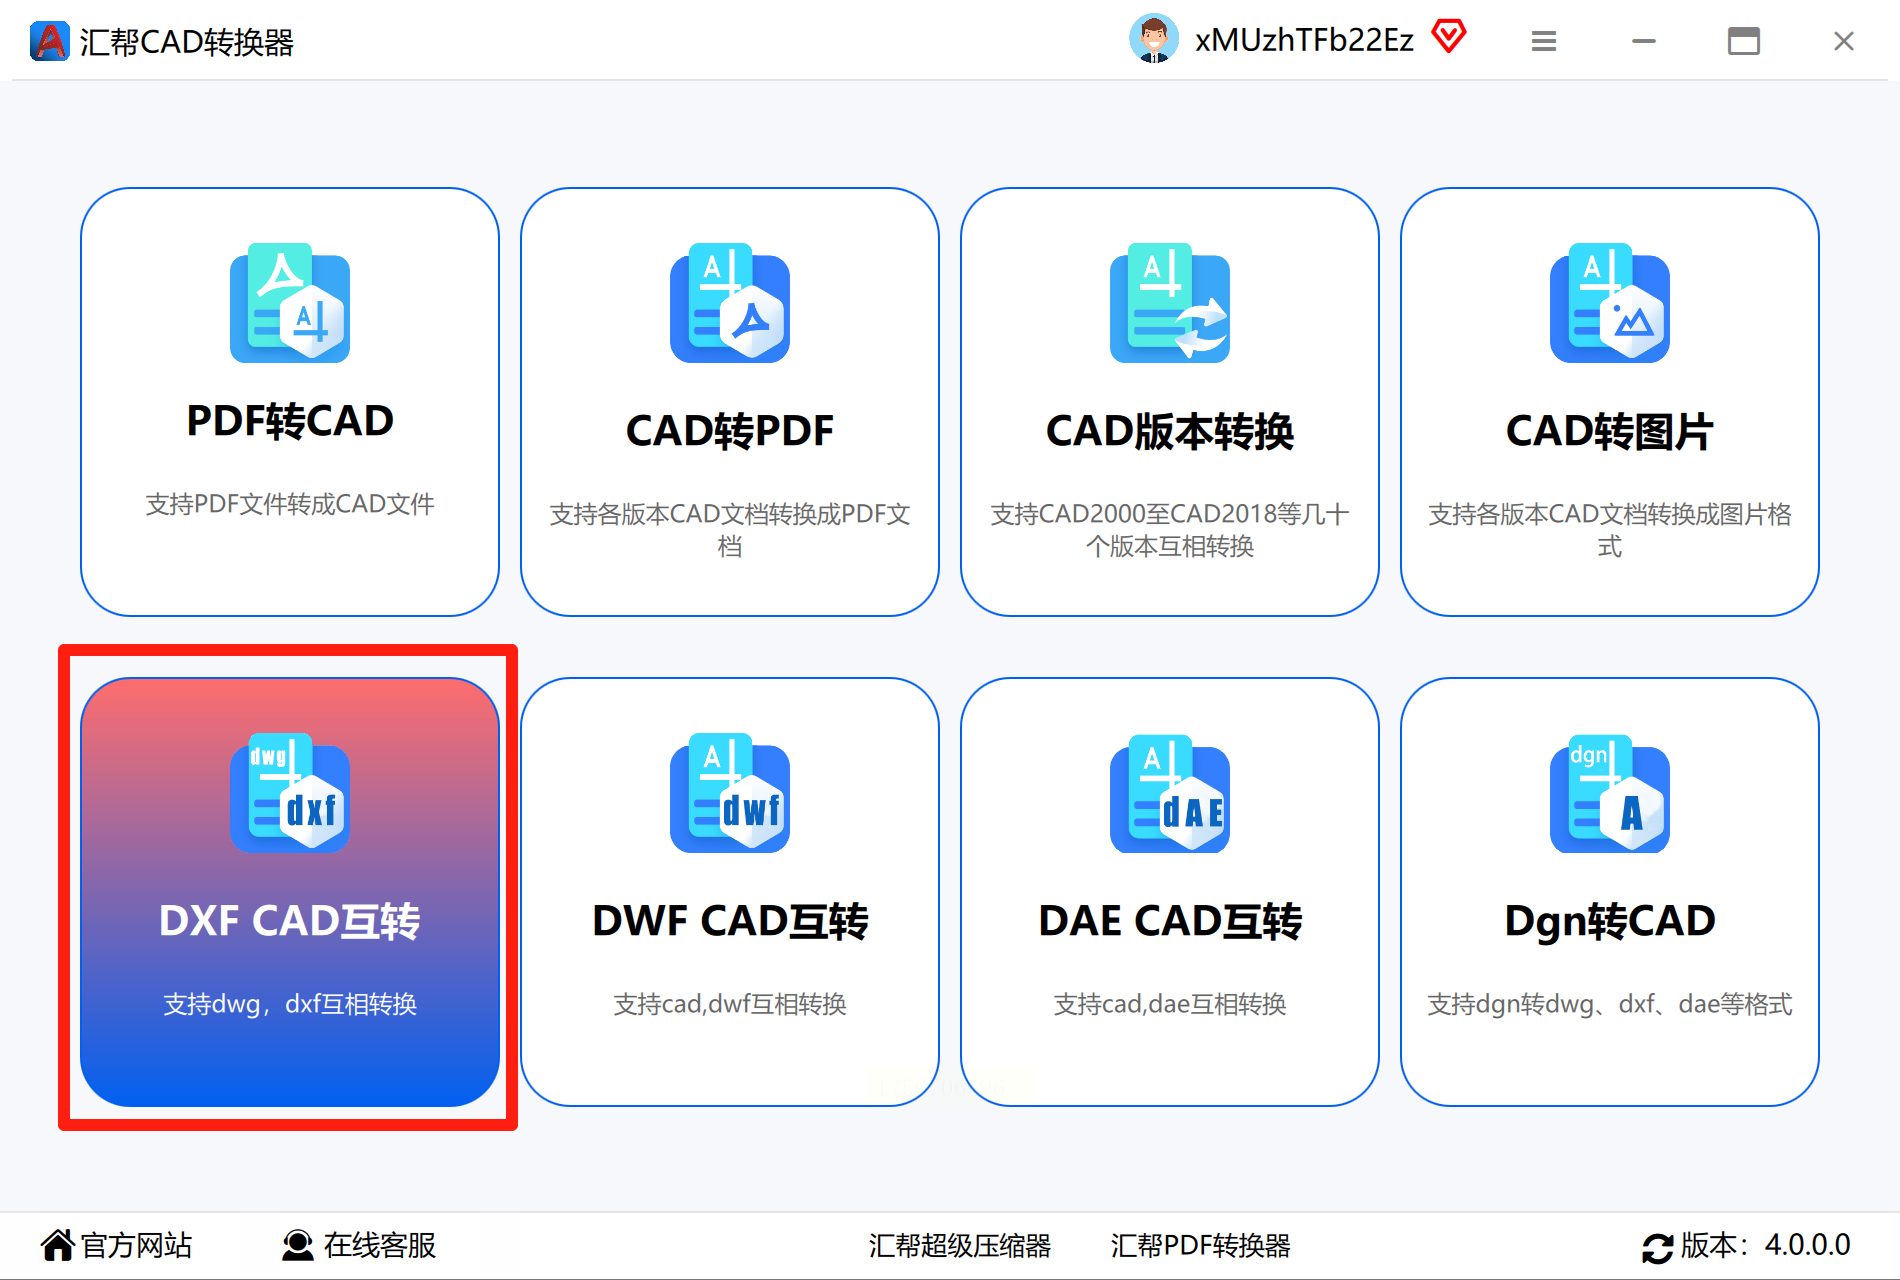The width and height of the screenshot is (1900, 1280).
Task: Select the CAD转PDF tool icon
Action: tap(730, 303)
